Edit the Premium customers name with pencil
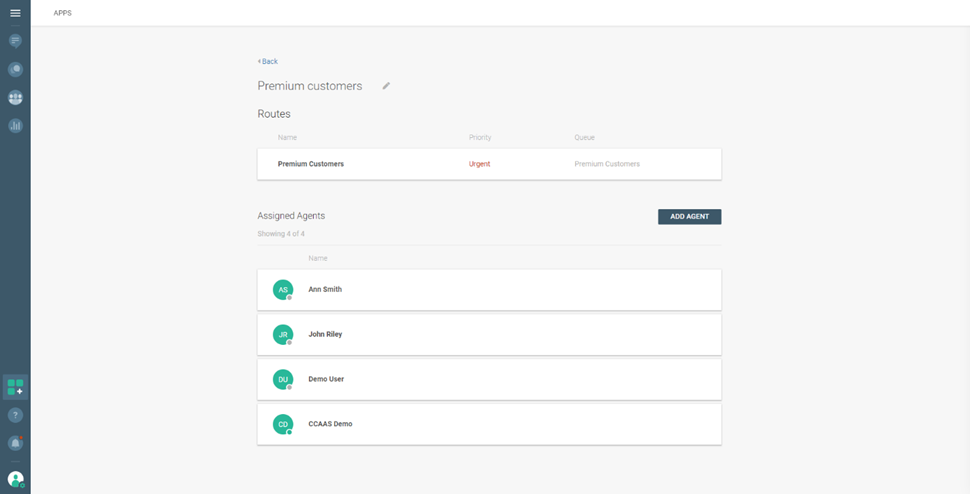 386,86
